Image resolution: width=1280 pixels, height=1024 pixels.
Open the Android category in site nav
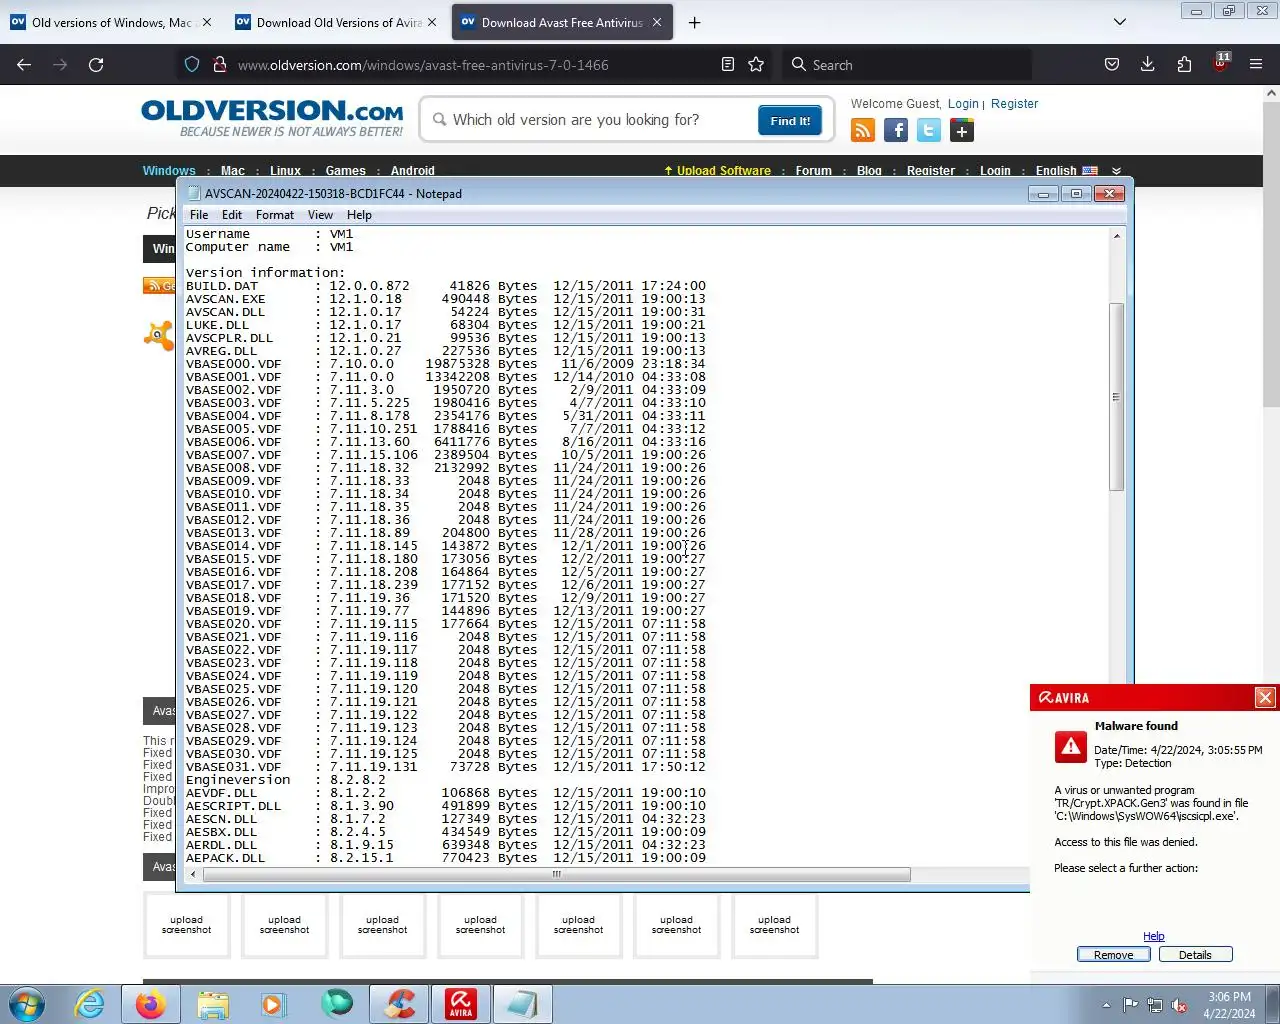point(413,171)
